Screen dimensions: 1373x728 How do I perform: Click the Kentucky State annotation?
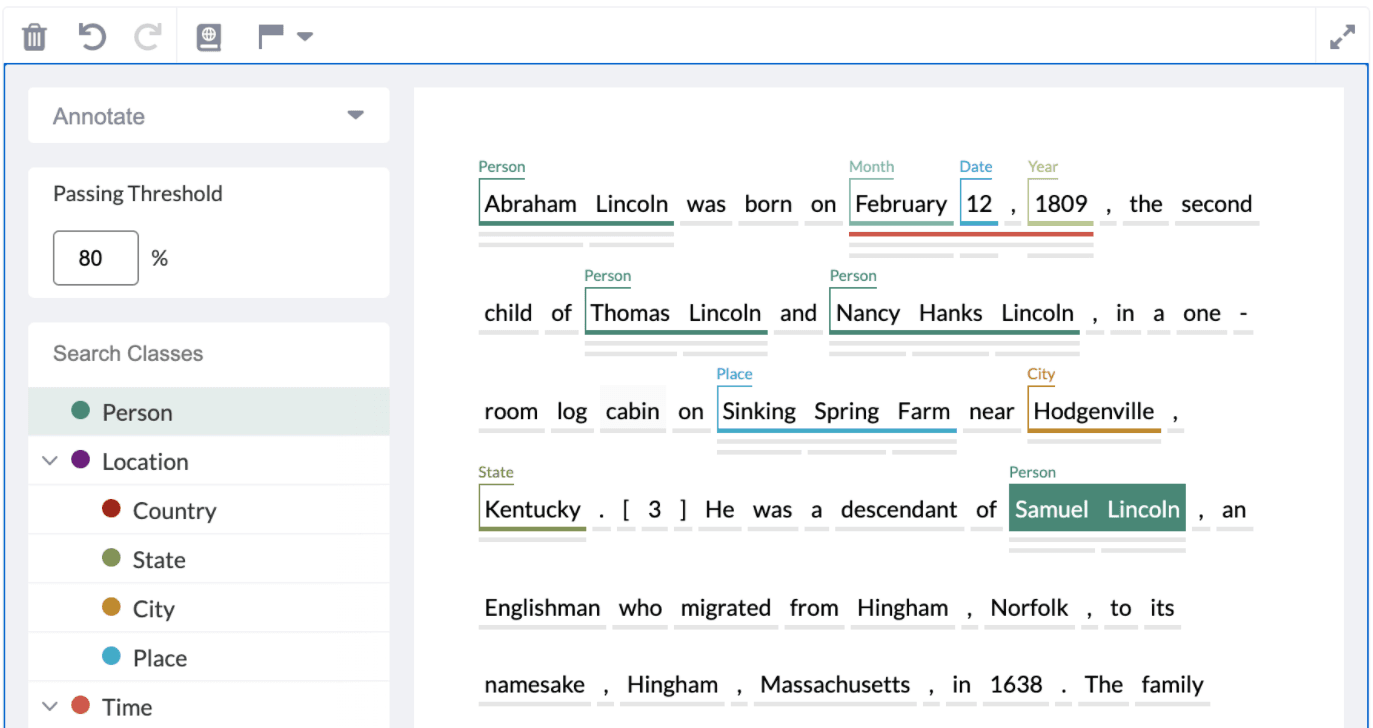click(x=531, y=509)
